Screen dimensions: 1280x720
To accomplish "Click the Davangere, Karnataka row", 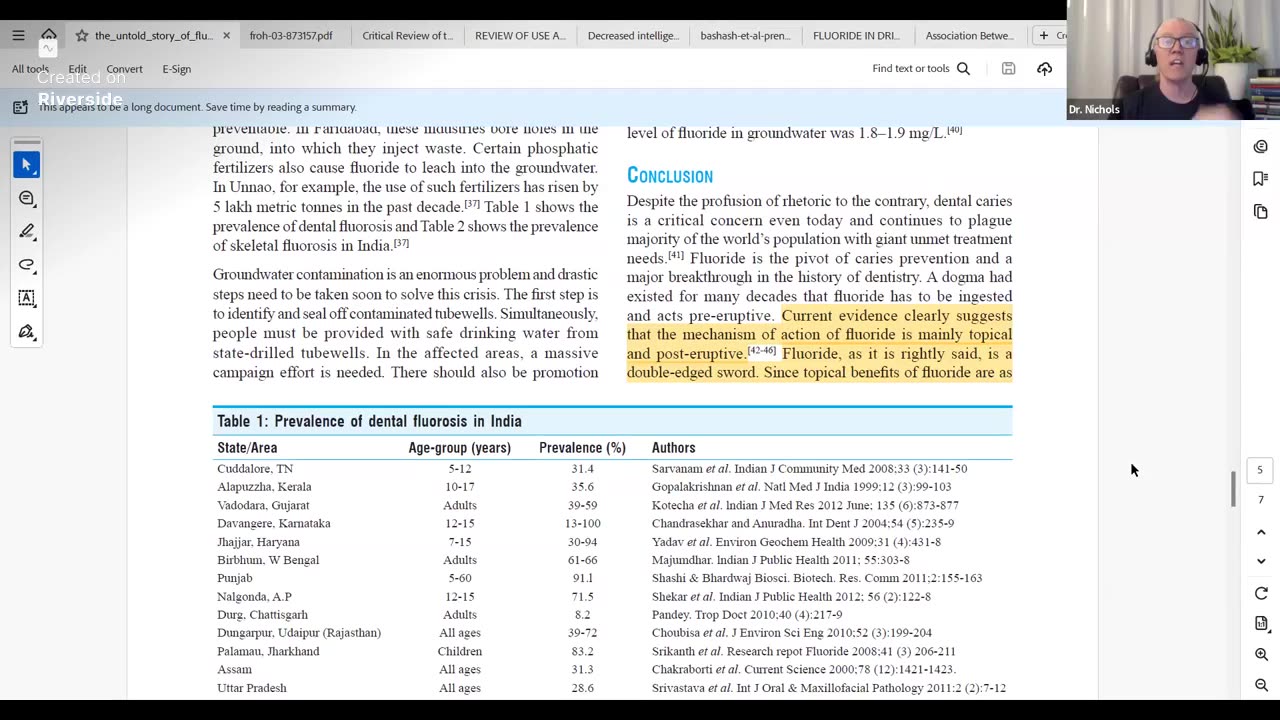I will [612, 523].
